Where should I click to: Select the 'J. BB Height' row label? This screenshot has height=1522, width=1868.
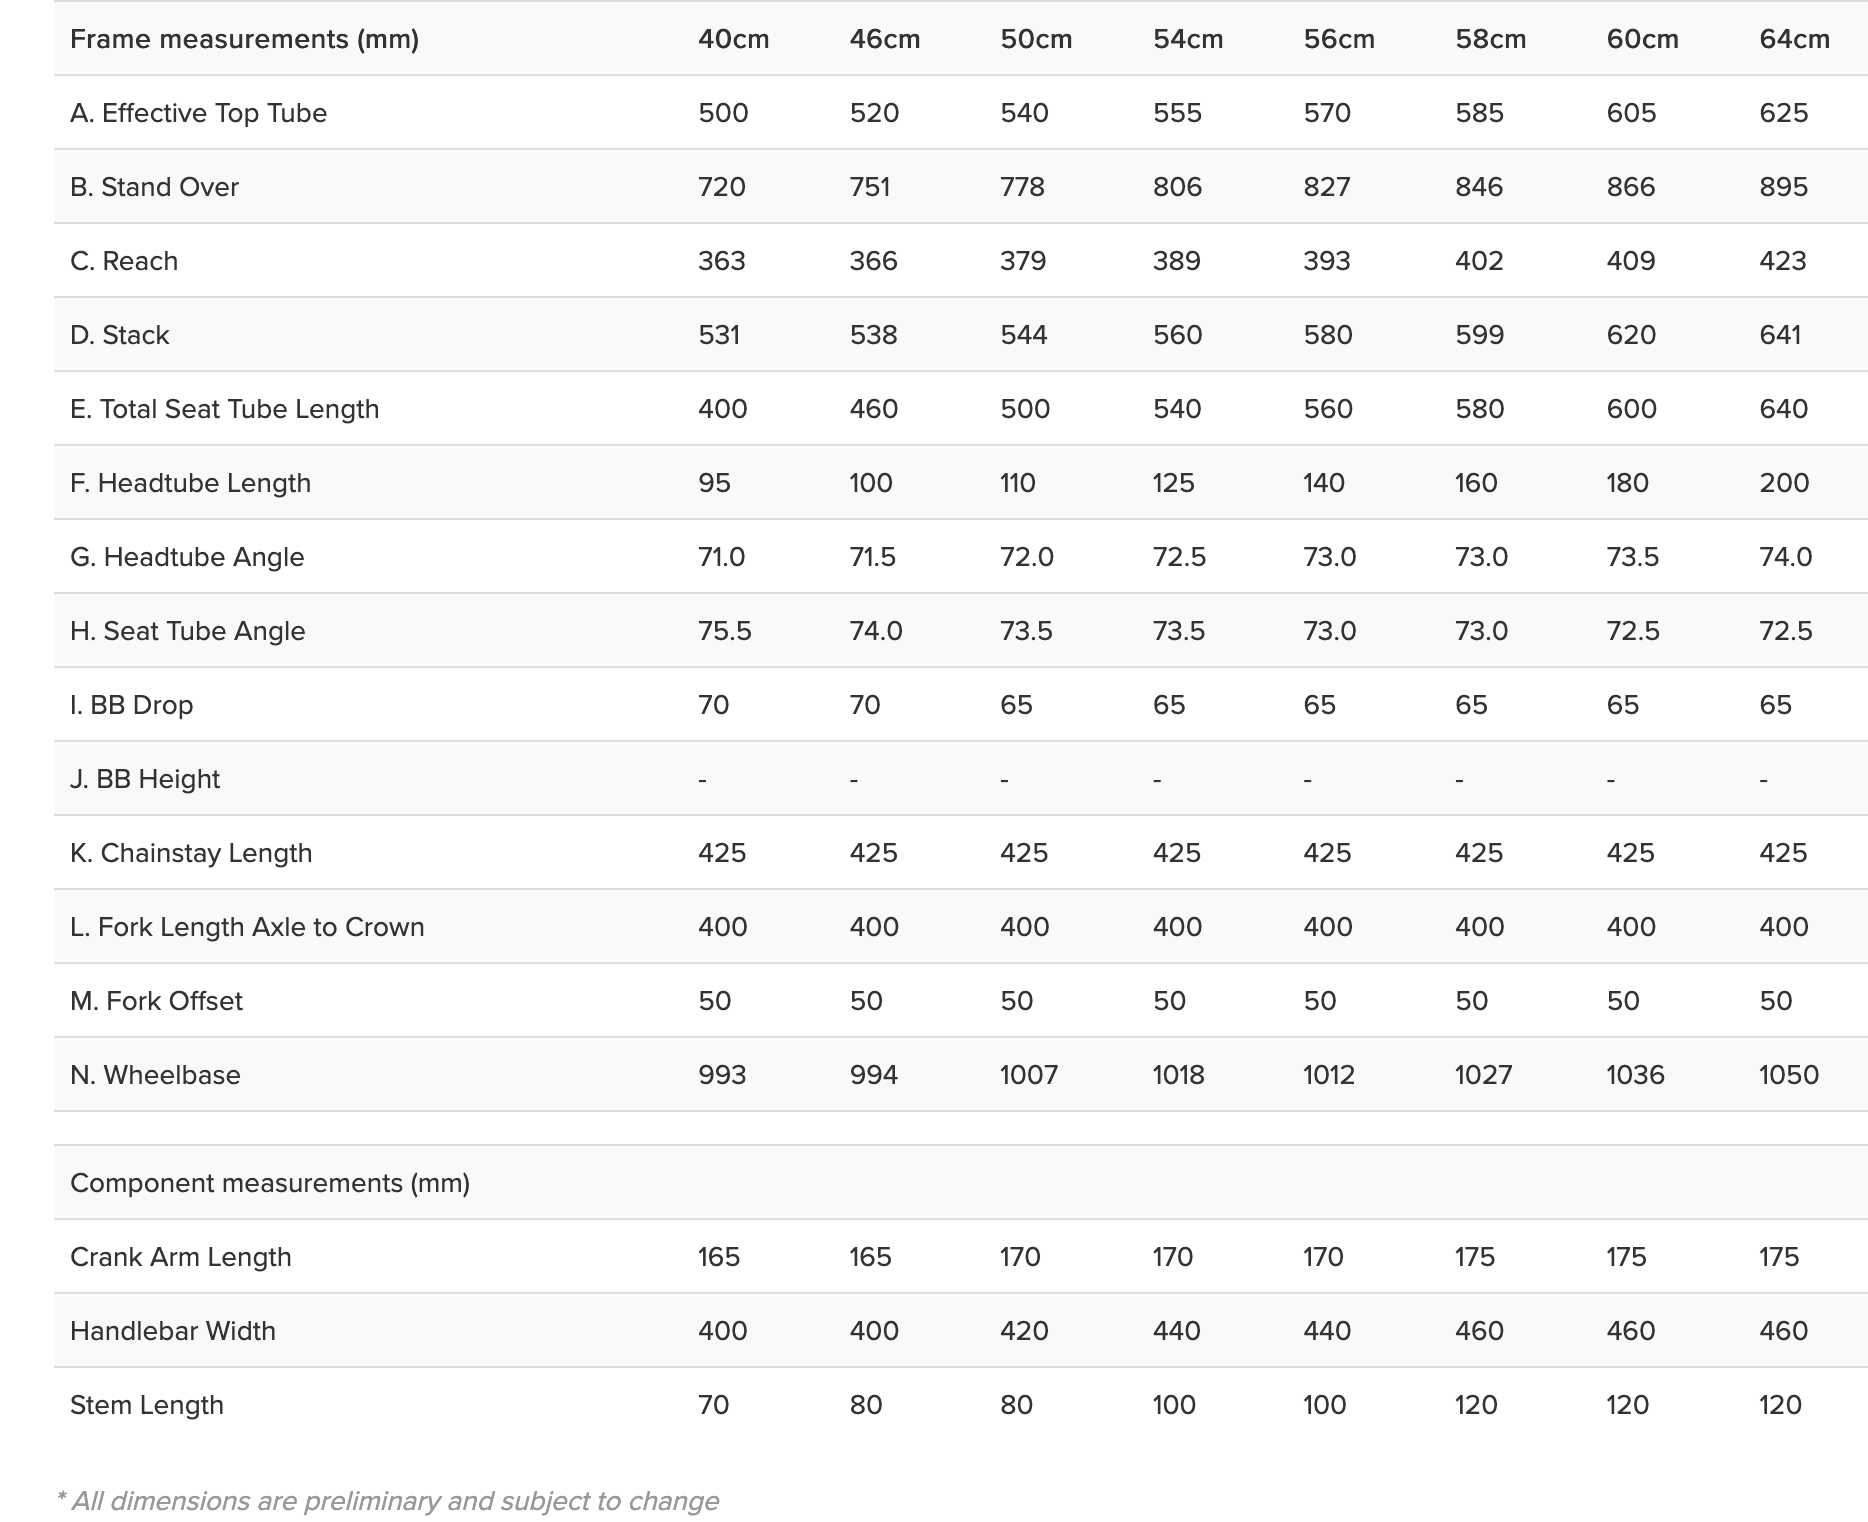tap(145, 779)
